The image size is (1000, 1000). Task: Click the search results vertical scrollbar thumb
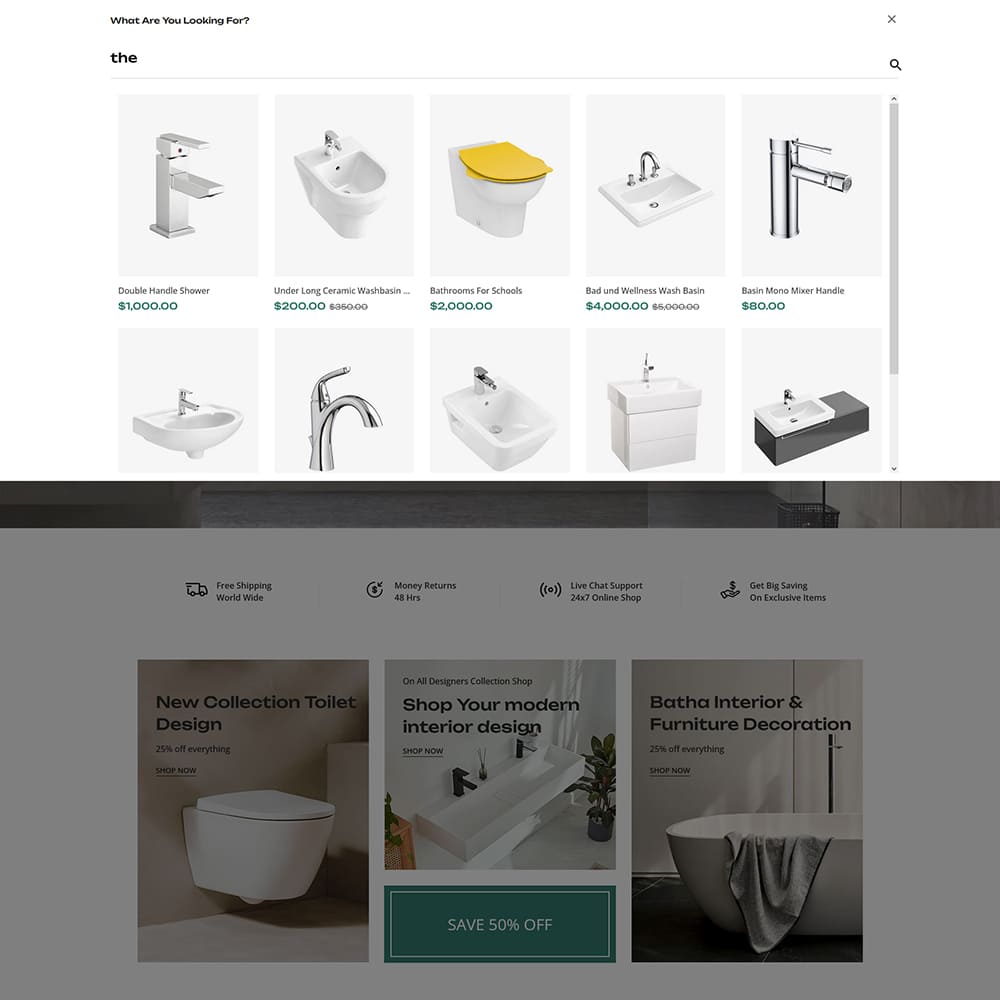coord(893,239)
